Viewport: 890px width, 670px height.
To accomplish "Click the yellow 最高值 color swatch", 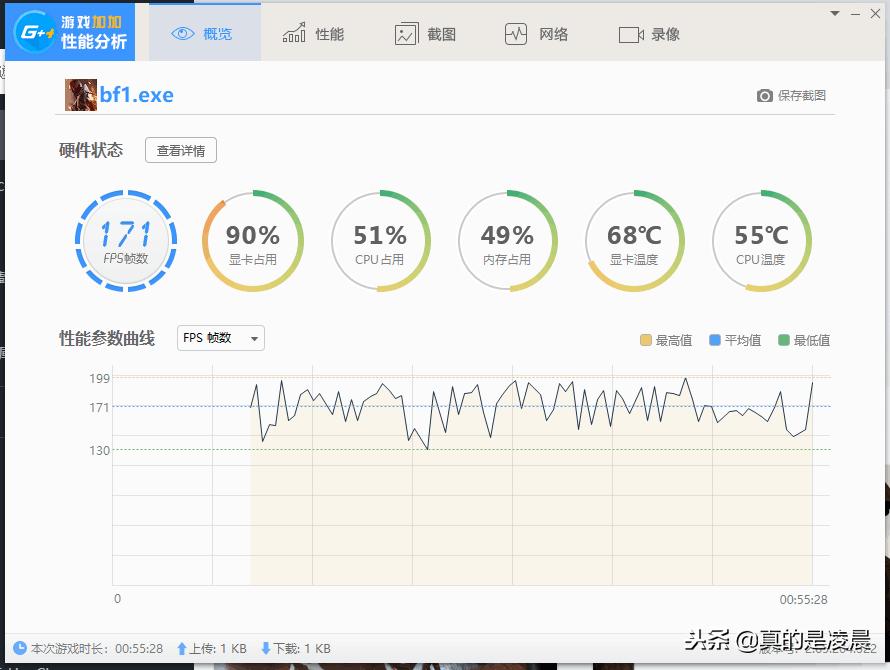I will click(646, 339).
